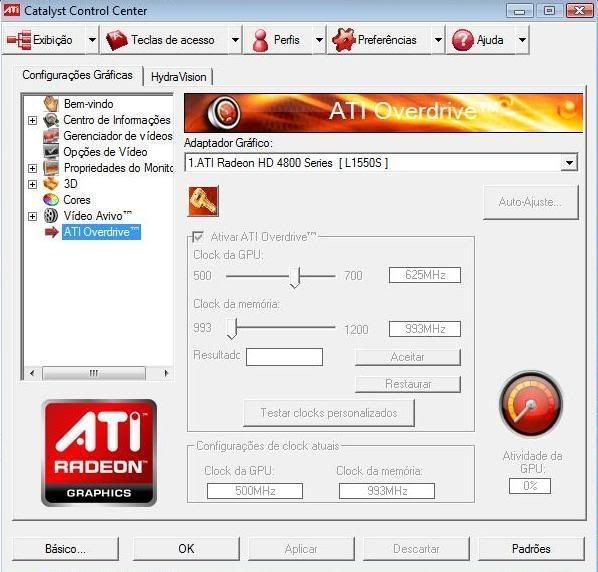The image size is (598, 572).
Task: Switch to the HydraVision tab
Action: [178, 77]
